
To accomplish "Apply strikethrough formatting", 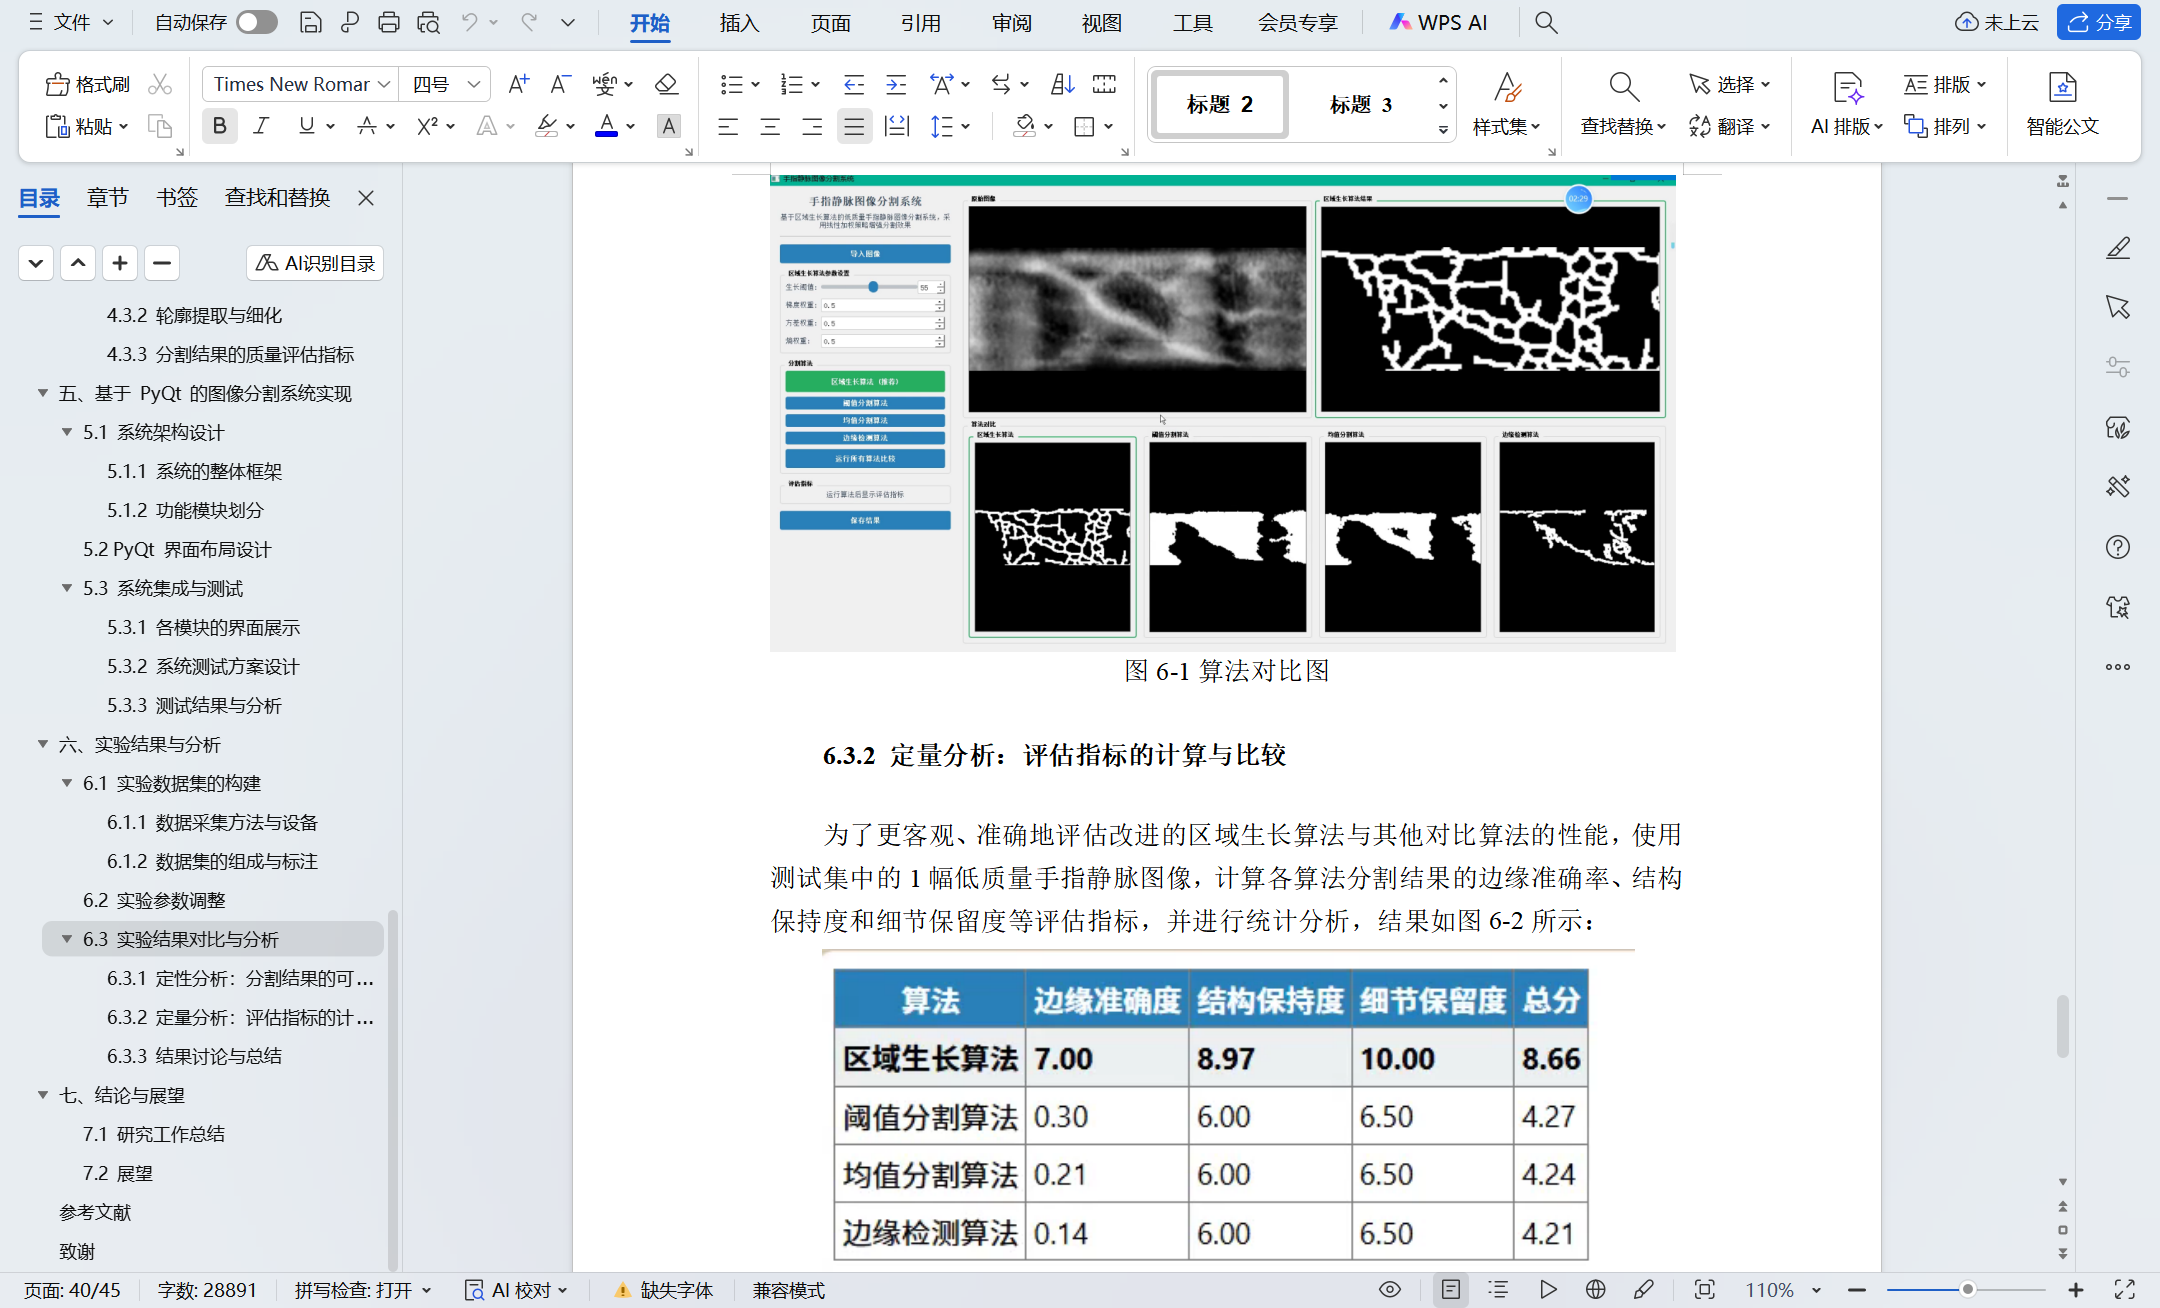I will click(x=367, y=126).
